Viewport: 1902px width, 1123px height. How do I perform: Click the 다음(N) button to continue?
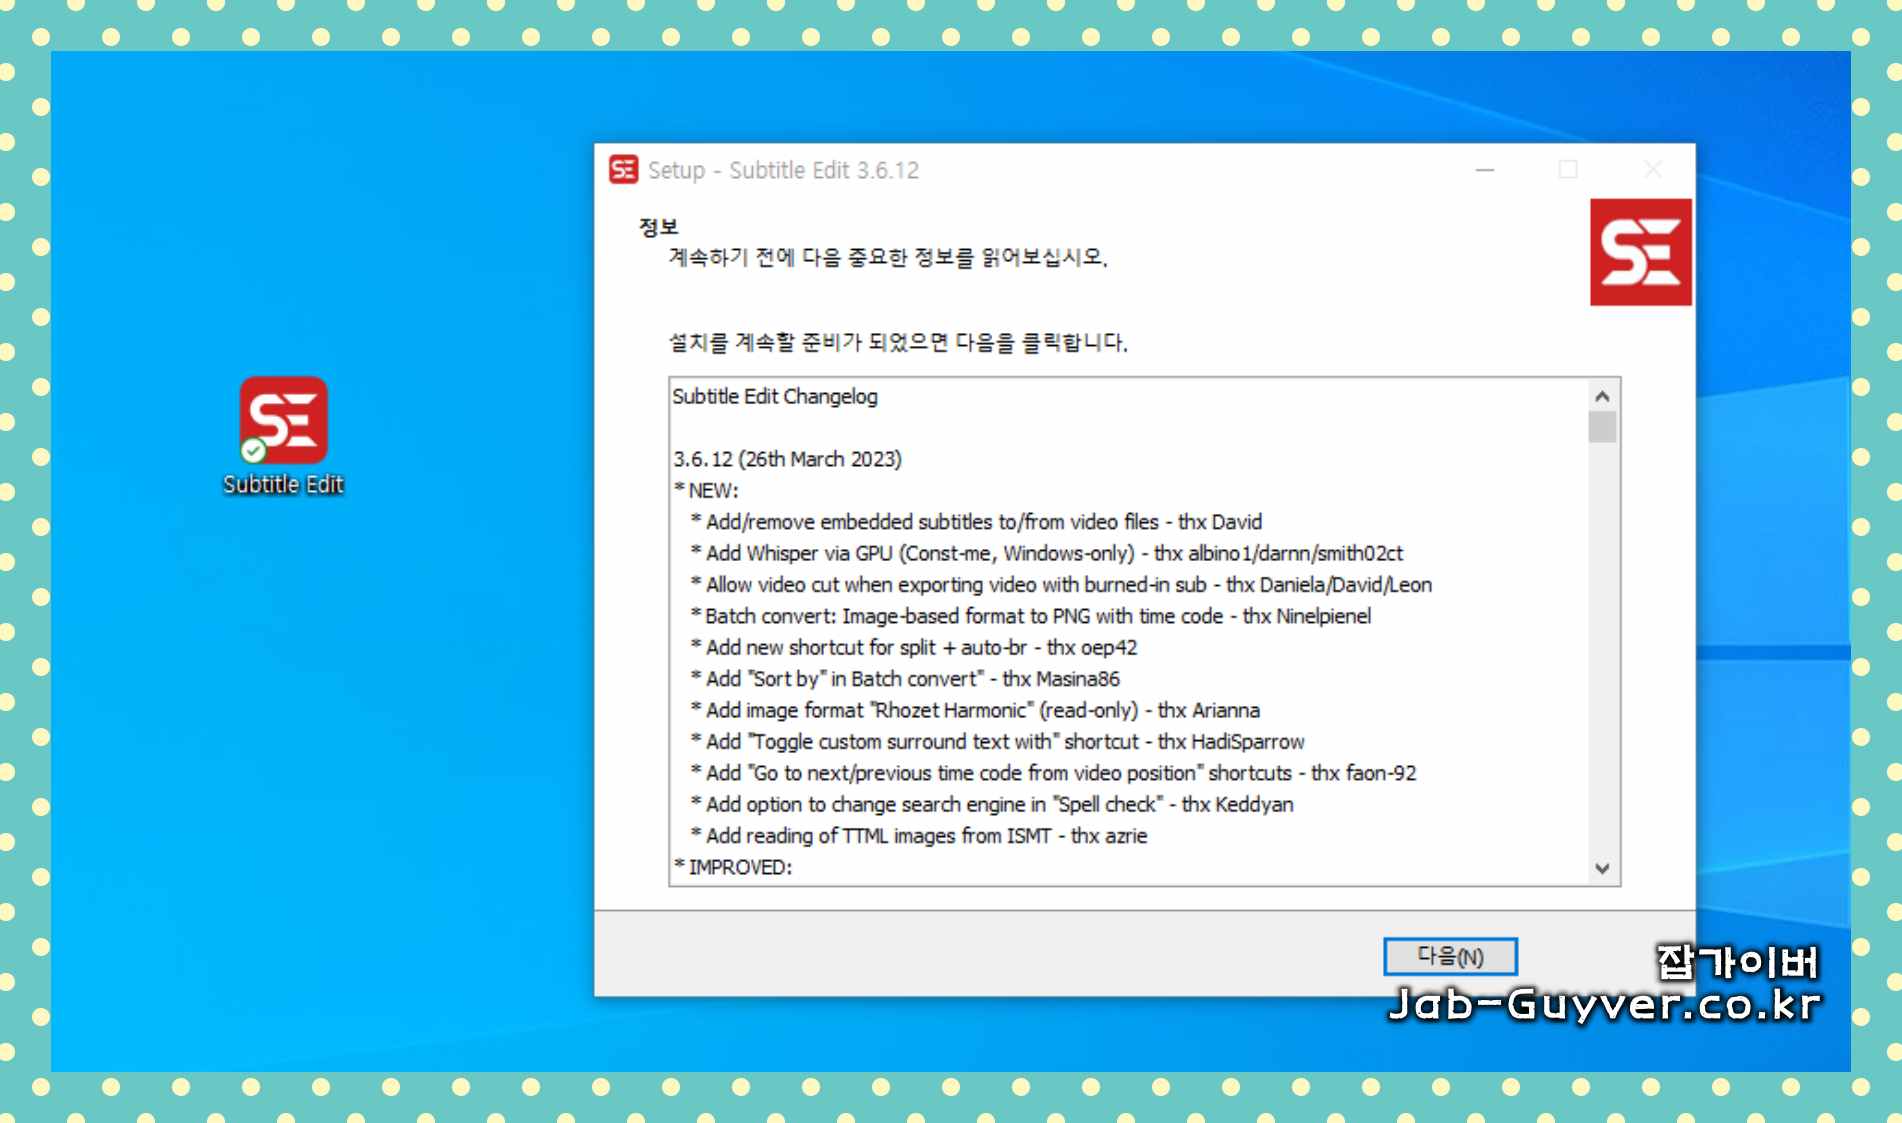[x=1450, y=956]
